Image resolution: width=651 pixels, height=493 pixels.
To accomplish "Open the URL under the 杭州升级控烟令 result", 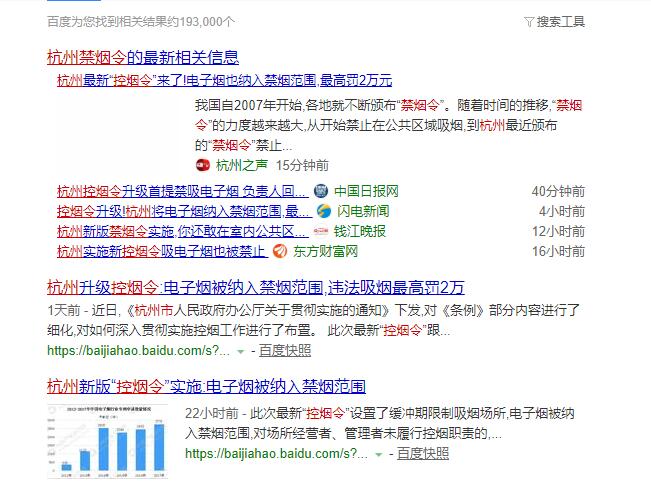I will (x=138, y=351).
